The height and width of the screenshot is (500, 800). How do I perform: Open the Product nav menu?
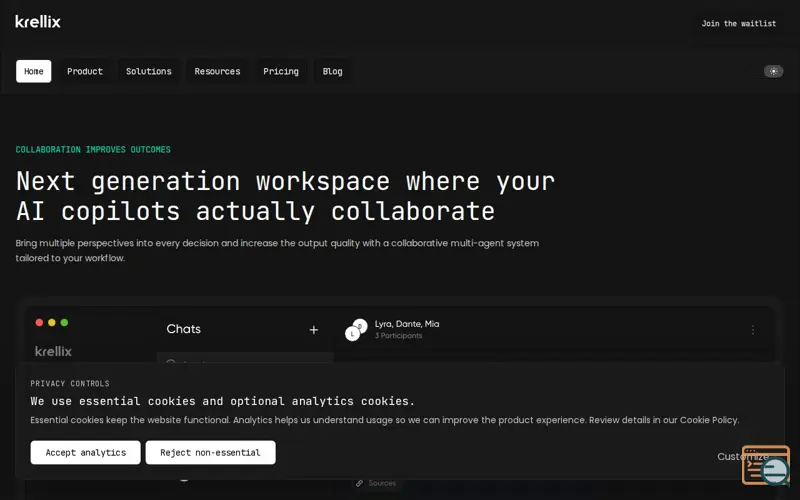coord(85,71)
